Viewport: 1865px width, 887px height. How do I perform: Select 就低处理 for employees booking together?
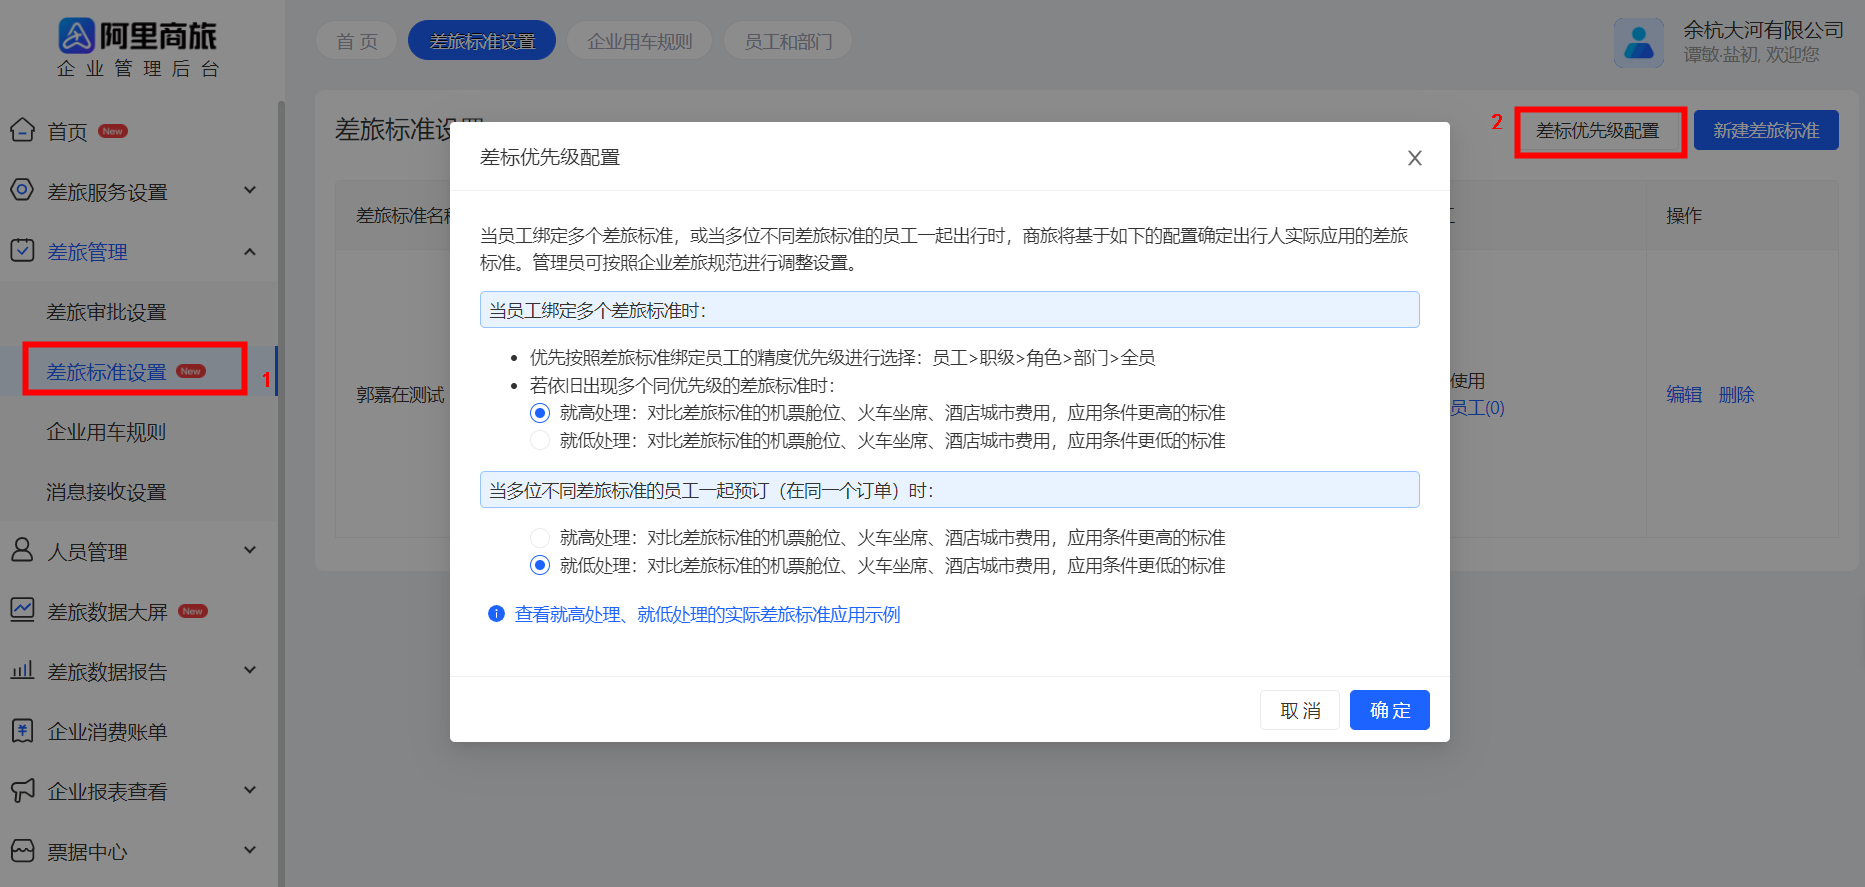click(540, 566)
